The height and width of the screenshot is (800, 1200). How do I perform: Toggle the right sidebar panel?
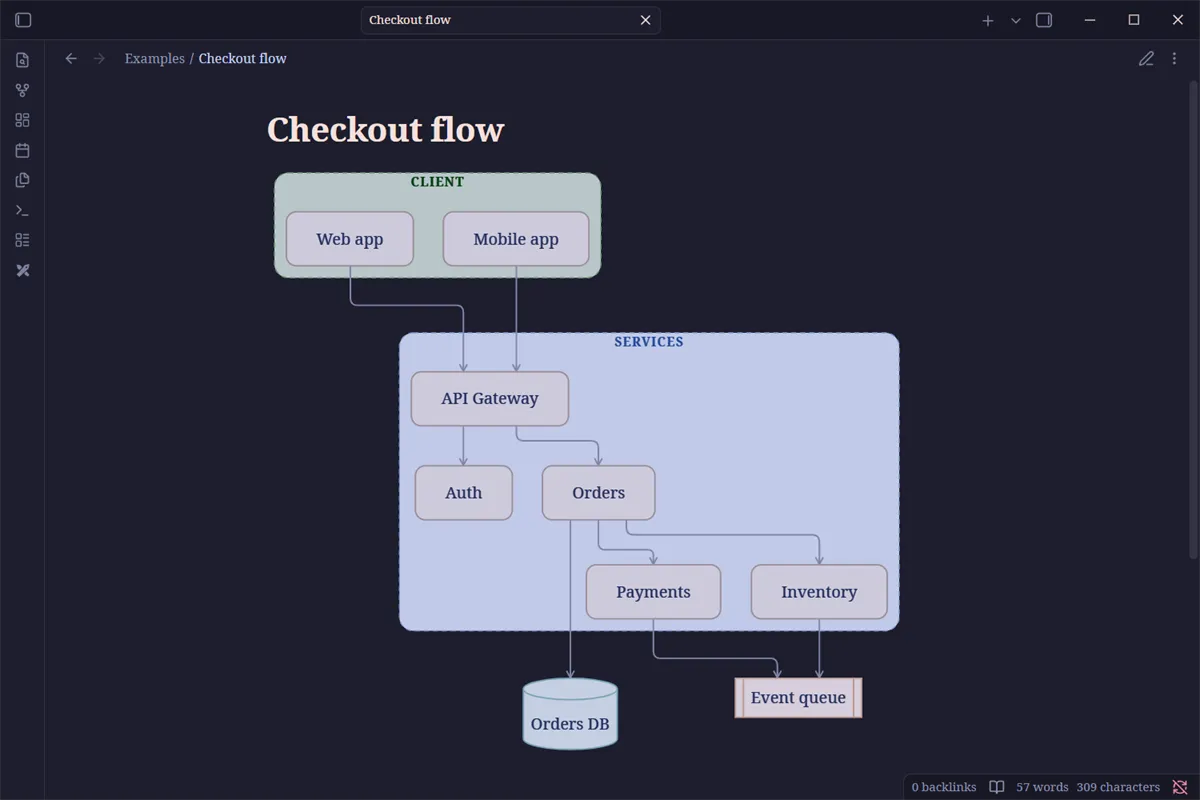(1044, 20)
